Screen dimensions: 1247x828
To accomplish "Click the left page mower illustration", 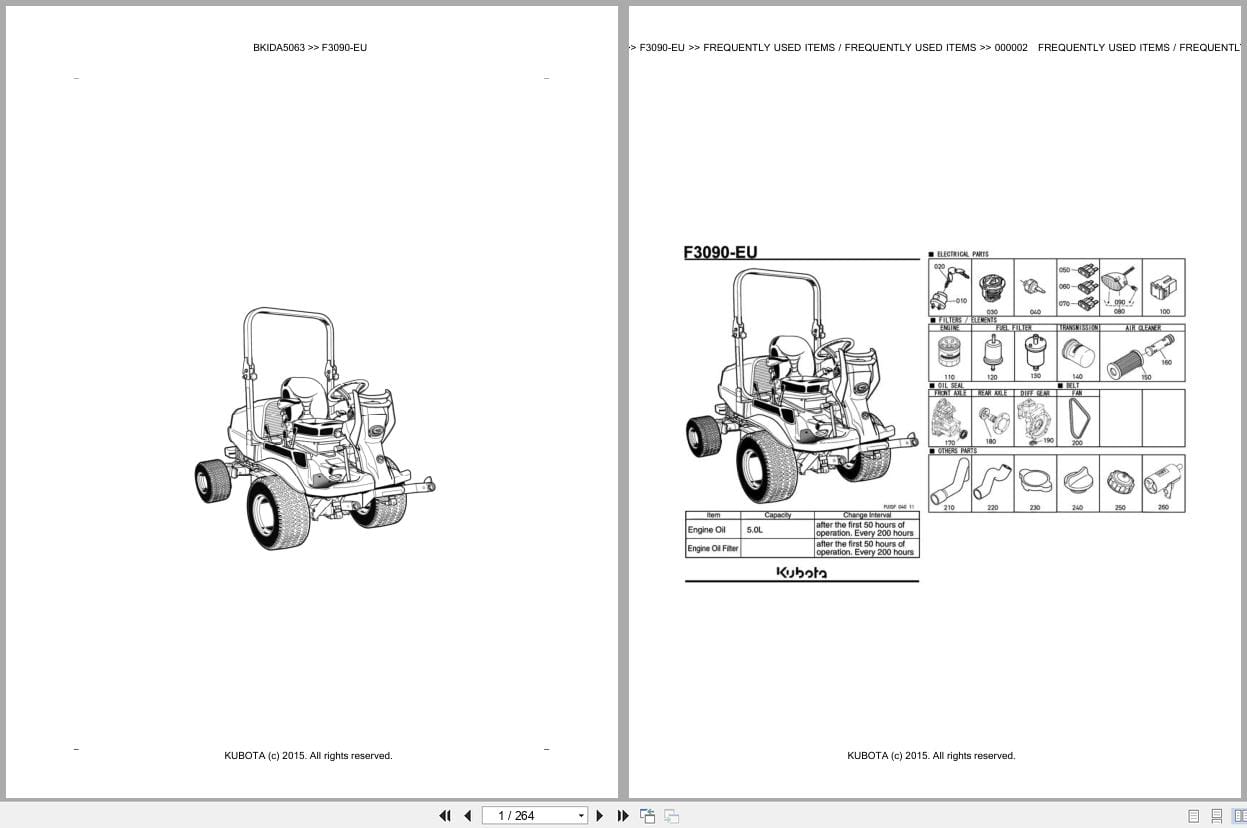I will click(314, 428).
